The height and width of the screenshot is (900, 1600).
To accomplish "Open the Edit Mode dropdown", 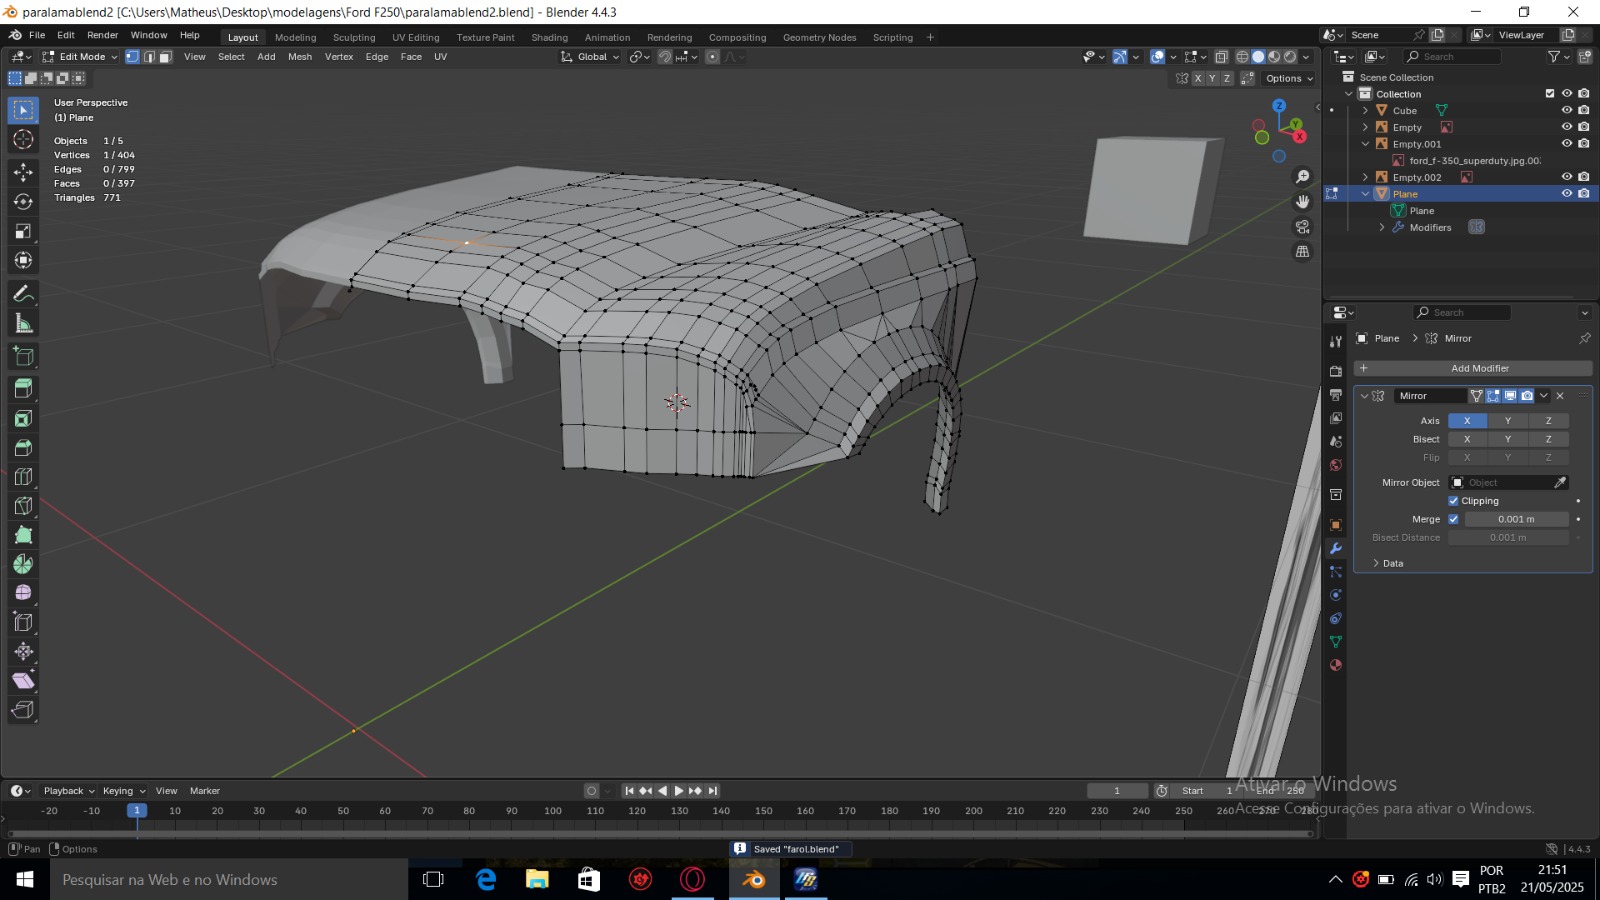I will pyautogui.click(x=80, y=57).
